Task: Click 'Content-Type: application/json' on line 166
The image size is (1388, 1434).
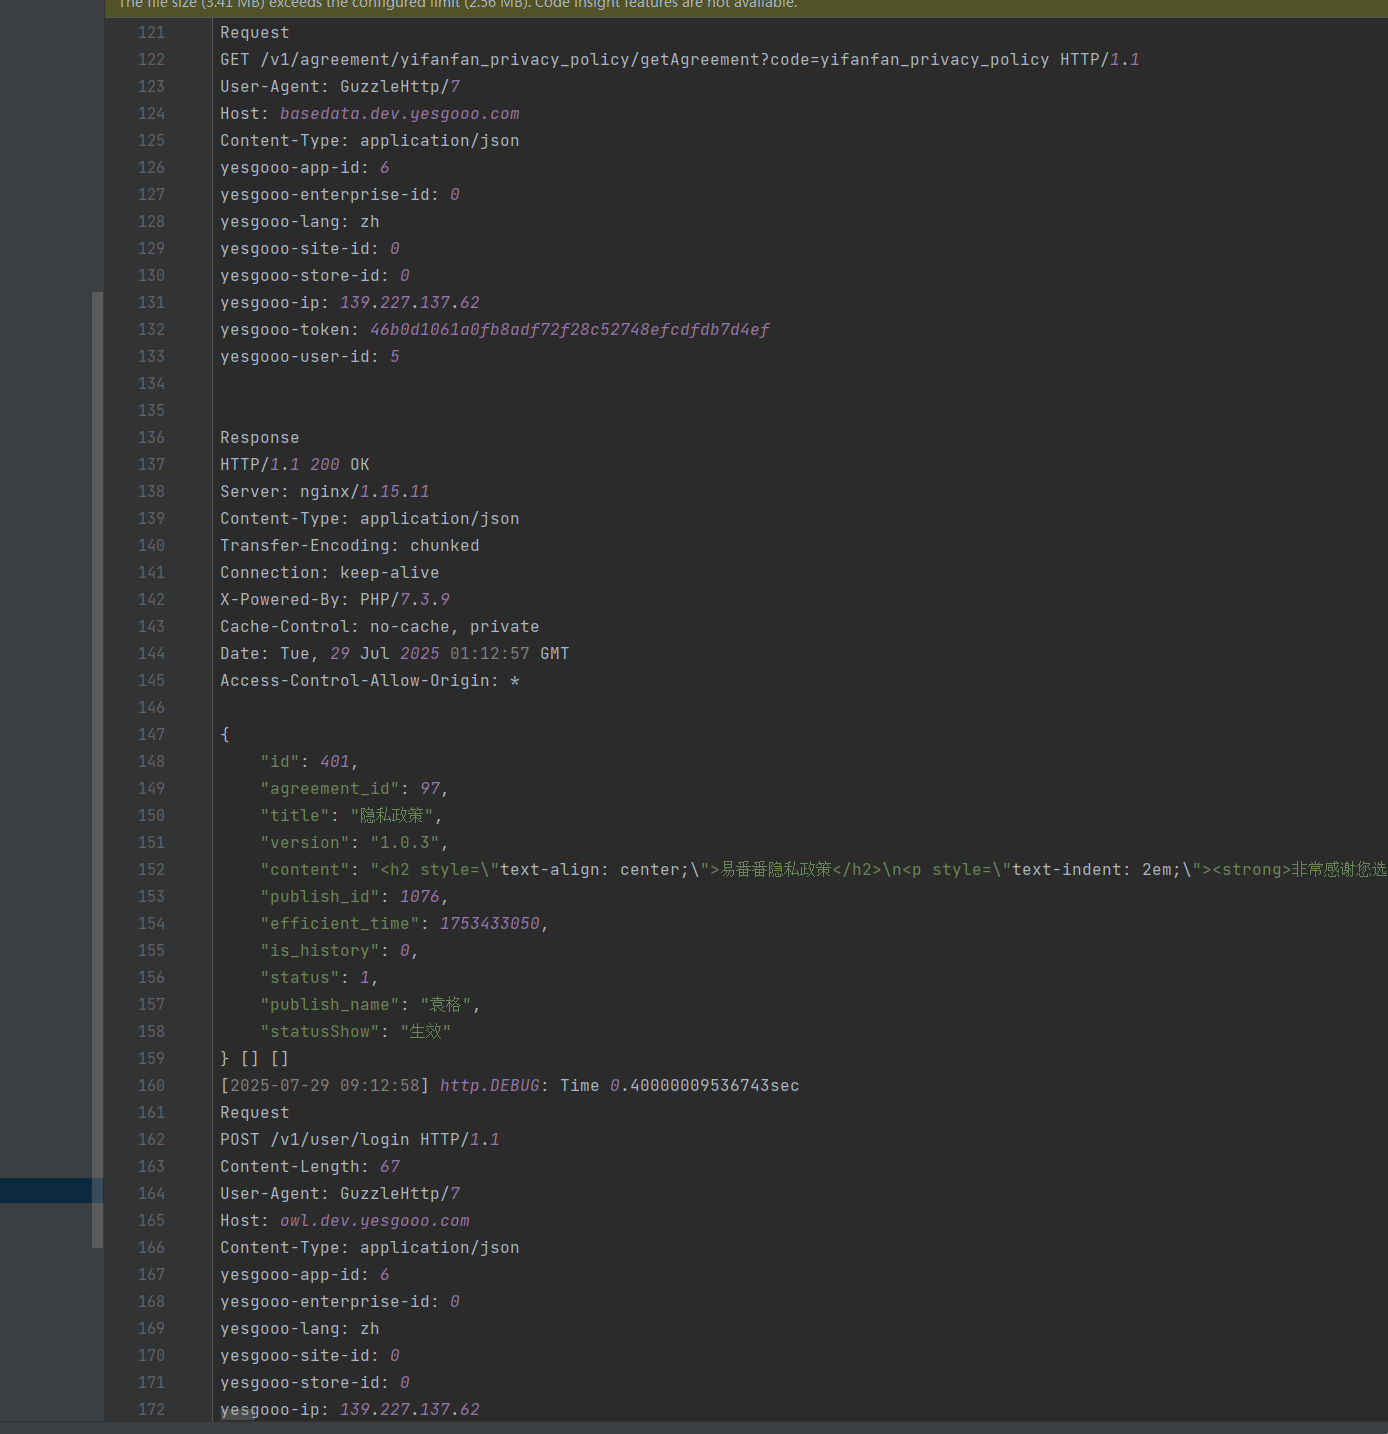Action: (370, 1248)
